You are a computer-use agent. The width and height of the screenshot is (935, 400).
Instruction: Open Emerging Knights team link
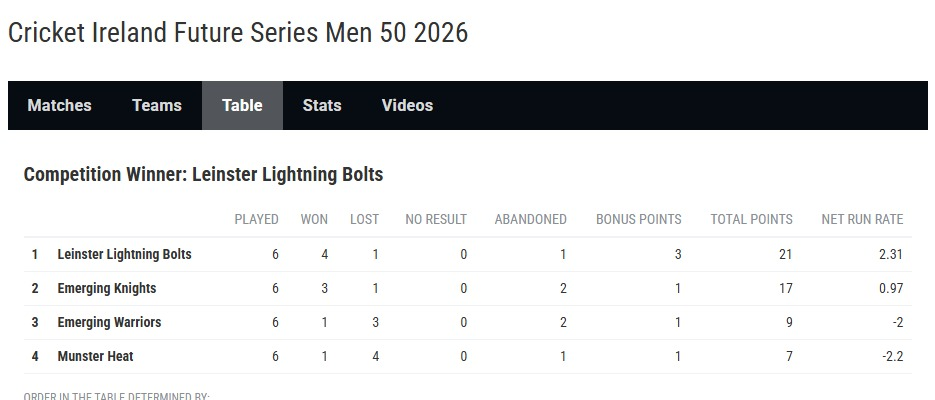click(x=107, y=289)
